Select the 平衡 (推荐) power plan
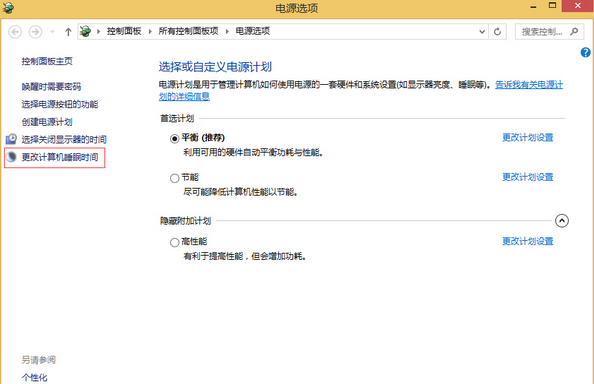594x384 pixels. (x=174, y=139)
